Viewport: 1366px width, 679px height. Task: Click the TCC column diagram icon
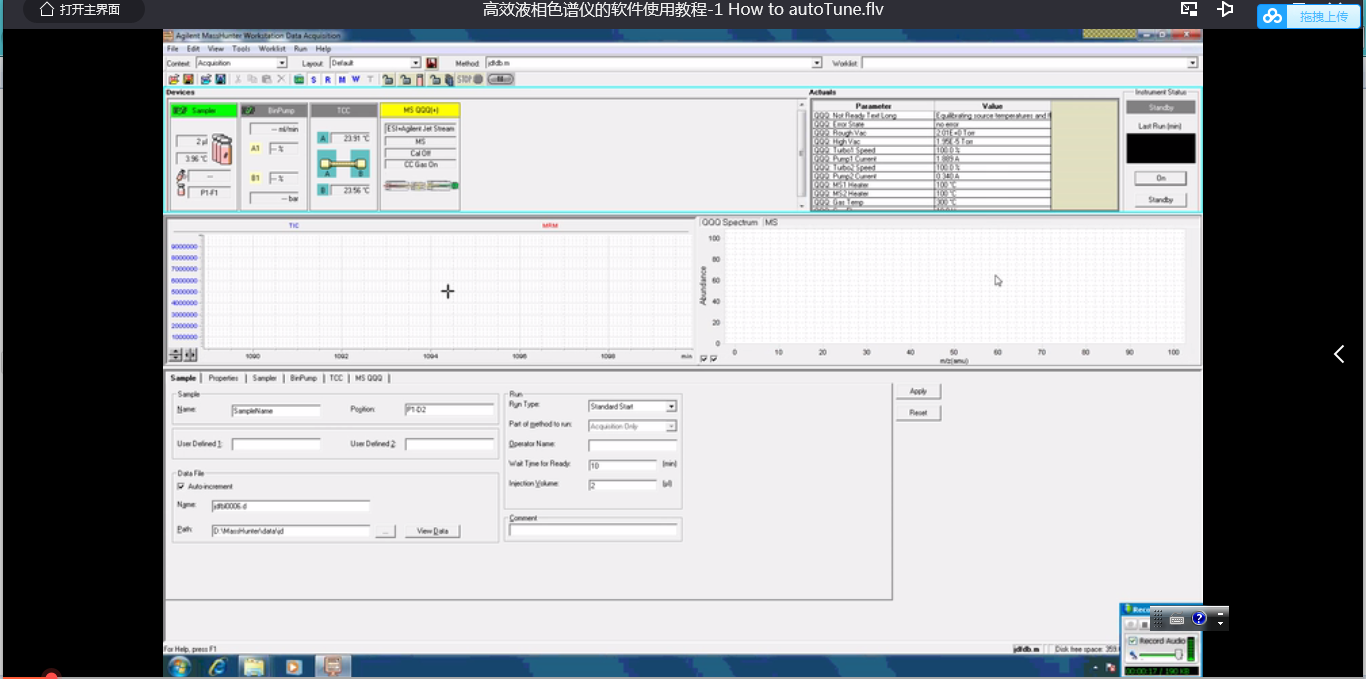pyautogui.click(x=344, y=163)
